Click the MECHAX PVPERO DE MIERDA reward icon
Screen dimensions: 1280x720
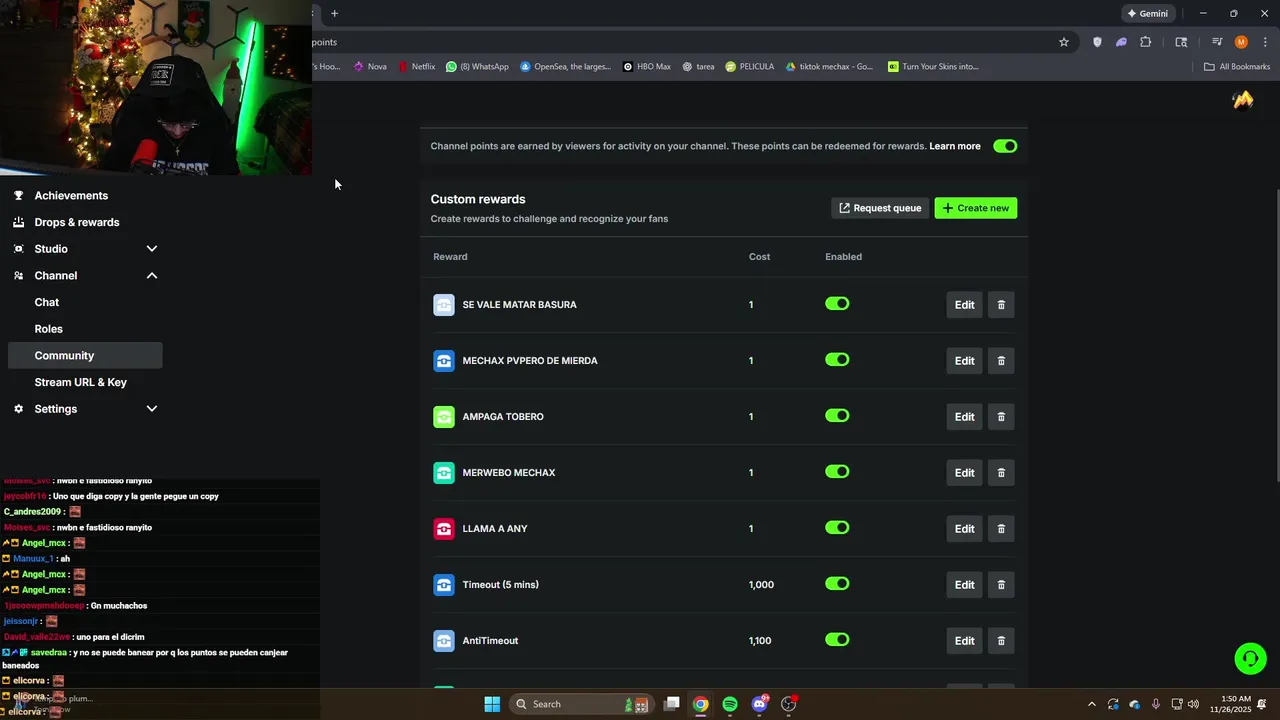coord(444,361)
